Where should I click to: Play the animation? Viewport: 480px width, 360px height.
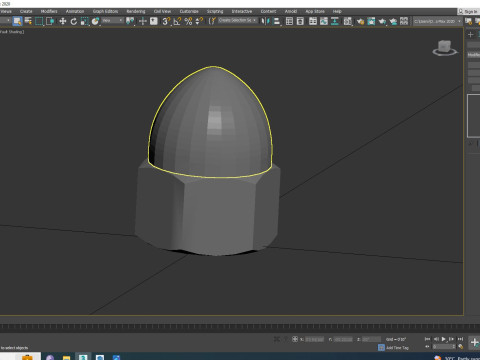click(x=444, y=339)
